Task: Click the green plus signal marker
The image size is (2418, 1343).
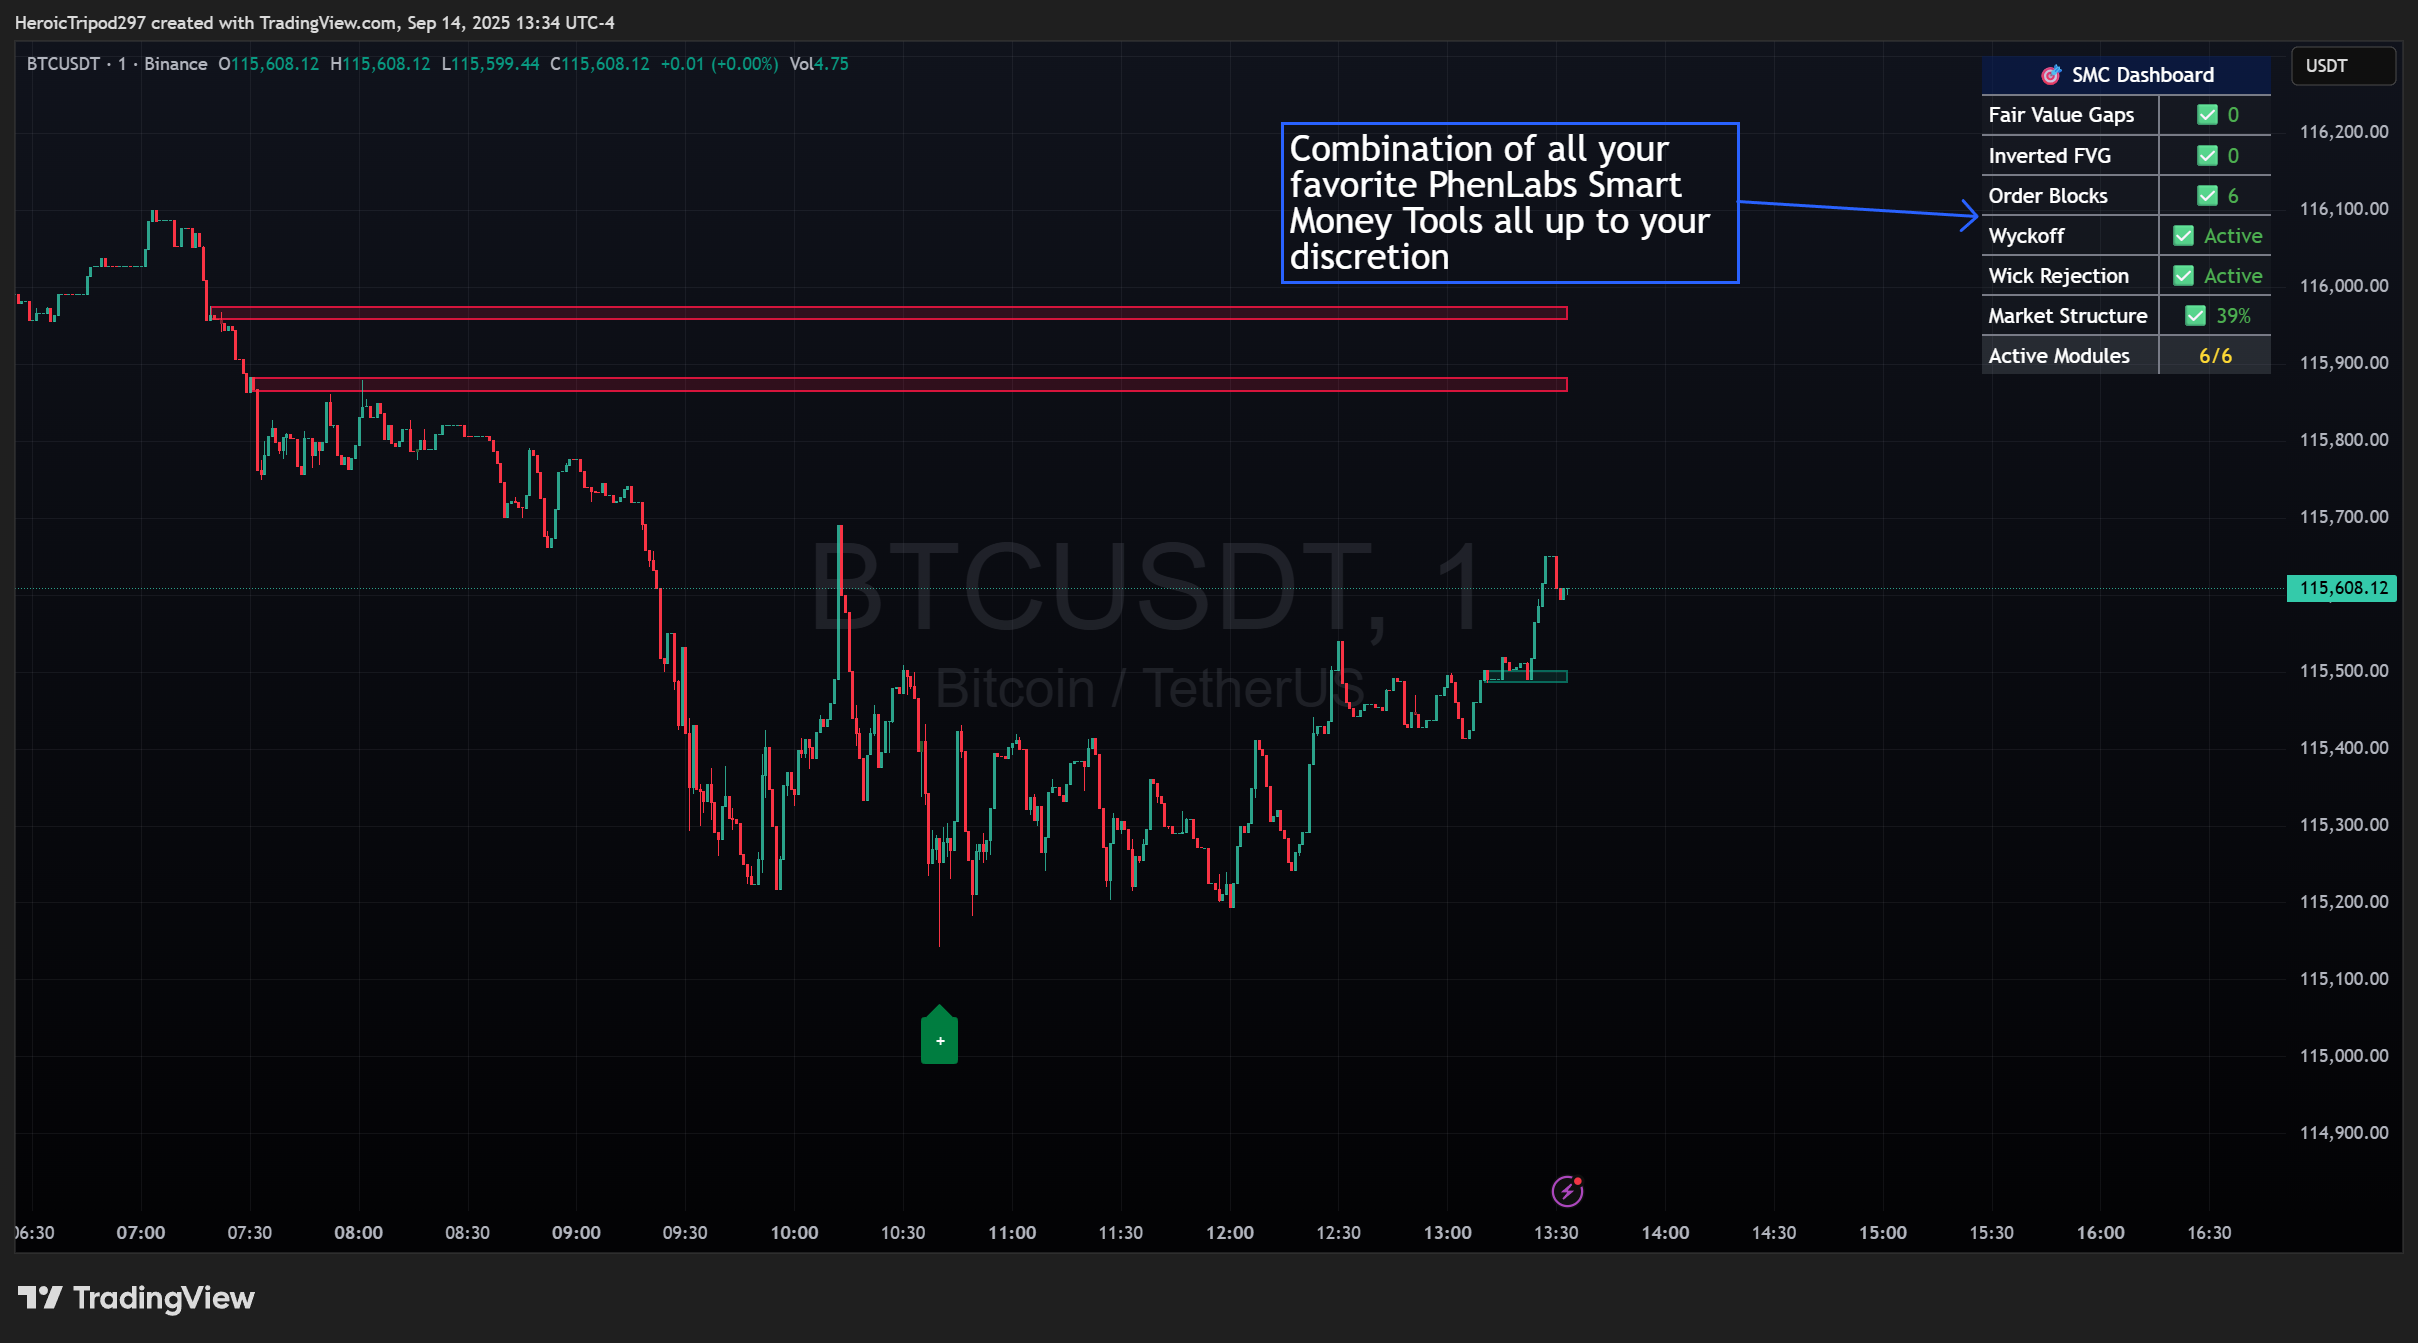Action: pyautogui.click(x=939, y=1035)
